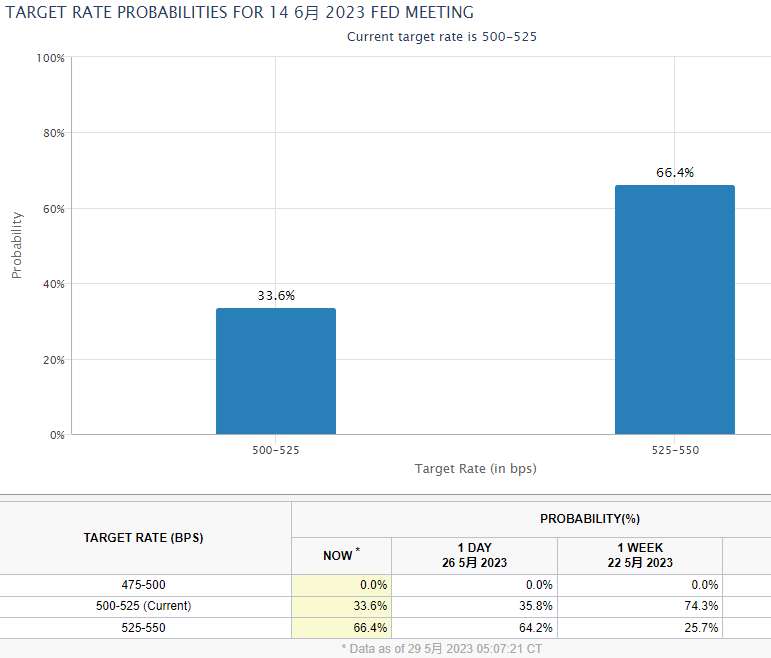Click the 1 WEEK 22 5月 2023 column header
The height and width of the screenshot is (658, 771).
coord(640,555)
